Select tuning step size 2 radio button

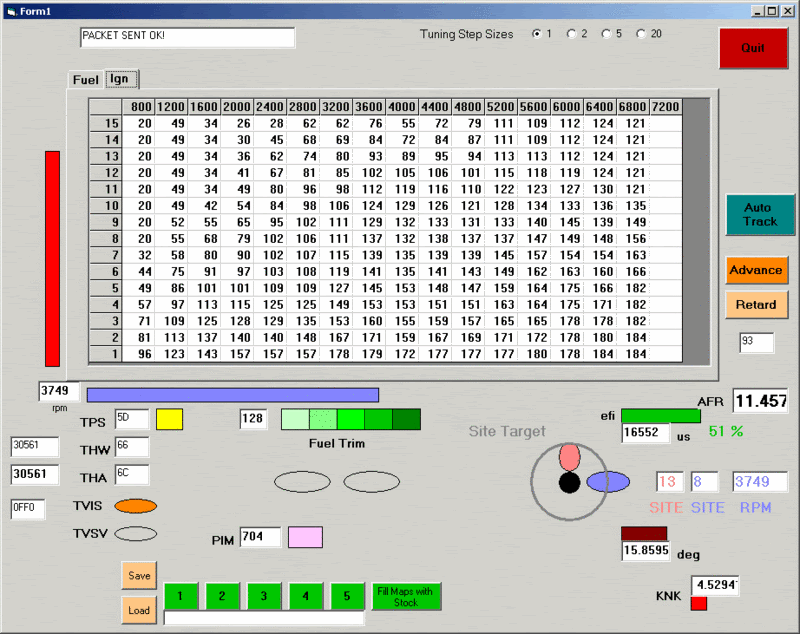[x=571, y=34]
